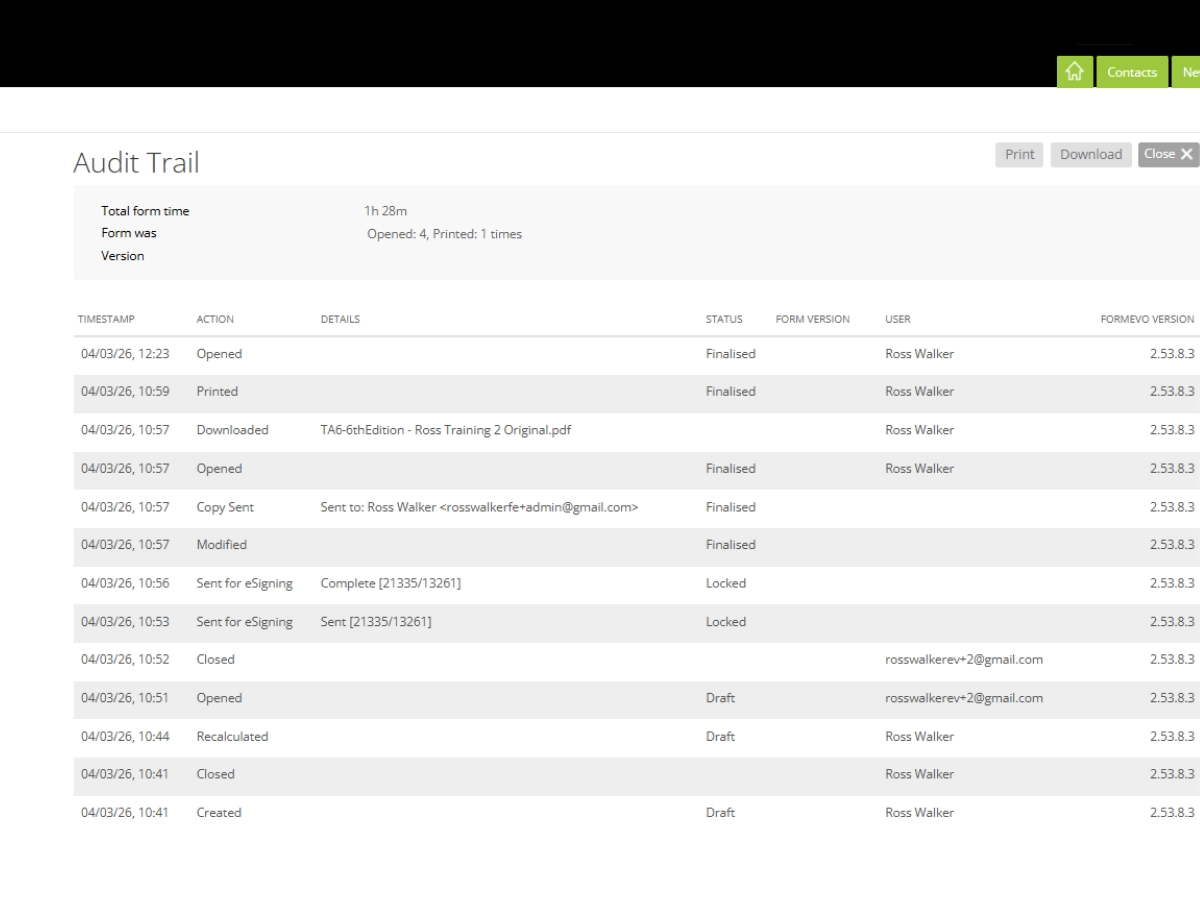Select the STATUS column header
The height and width of the screenshot is (909, 1200).
click(724, 319)
